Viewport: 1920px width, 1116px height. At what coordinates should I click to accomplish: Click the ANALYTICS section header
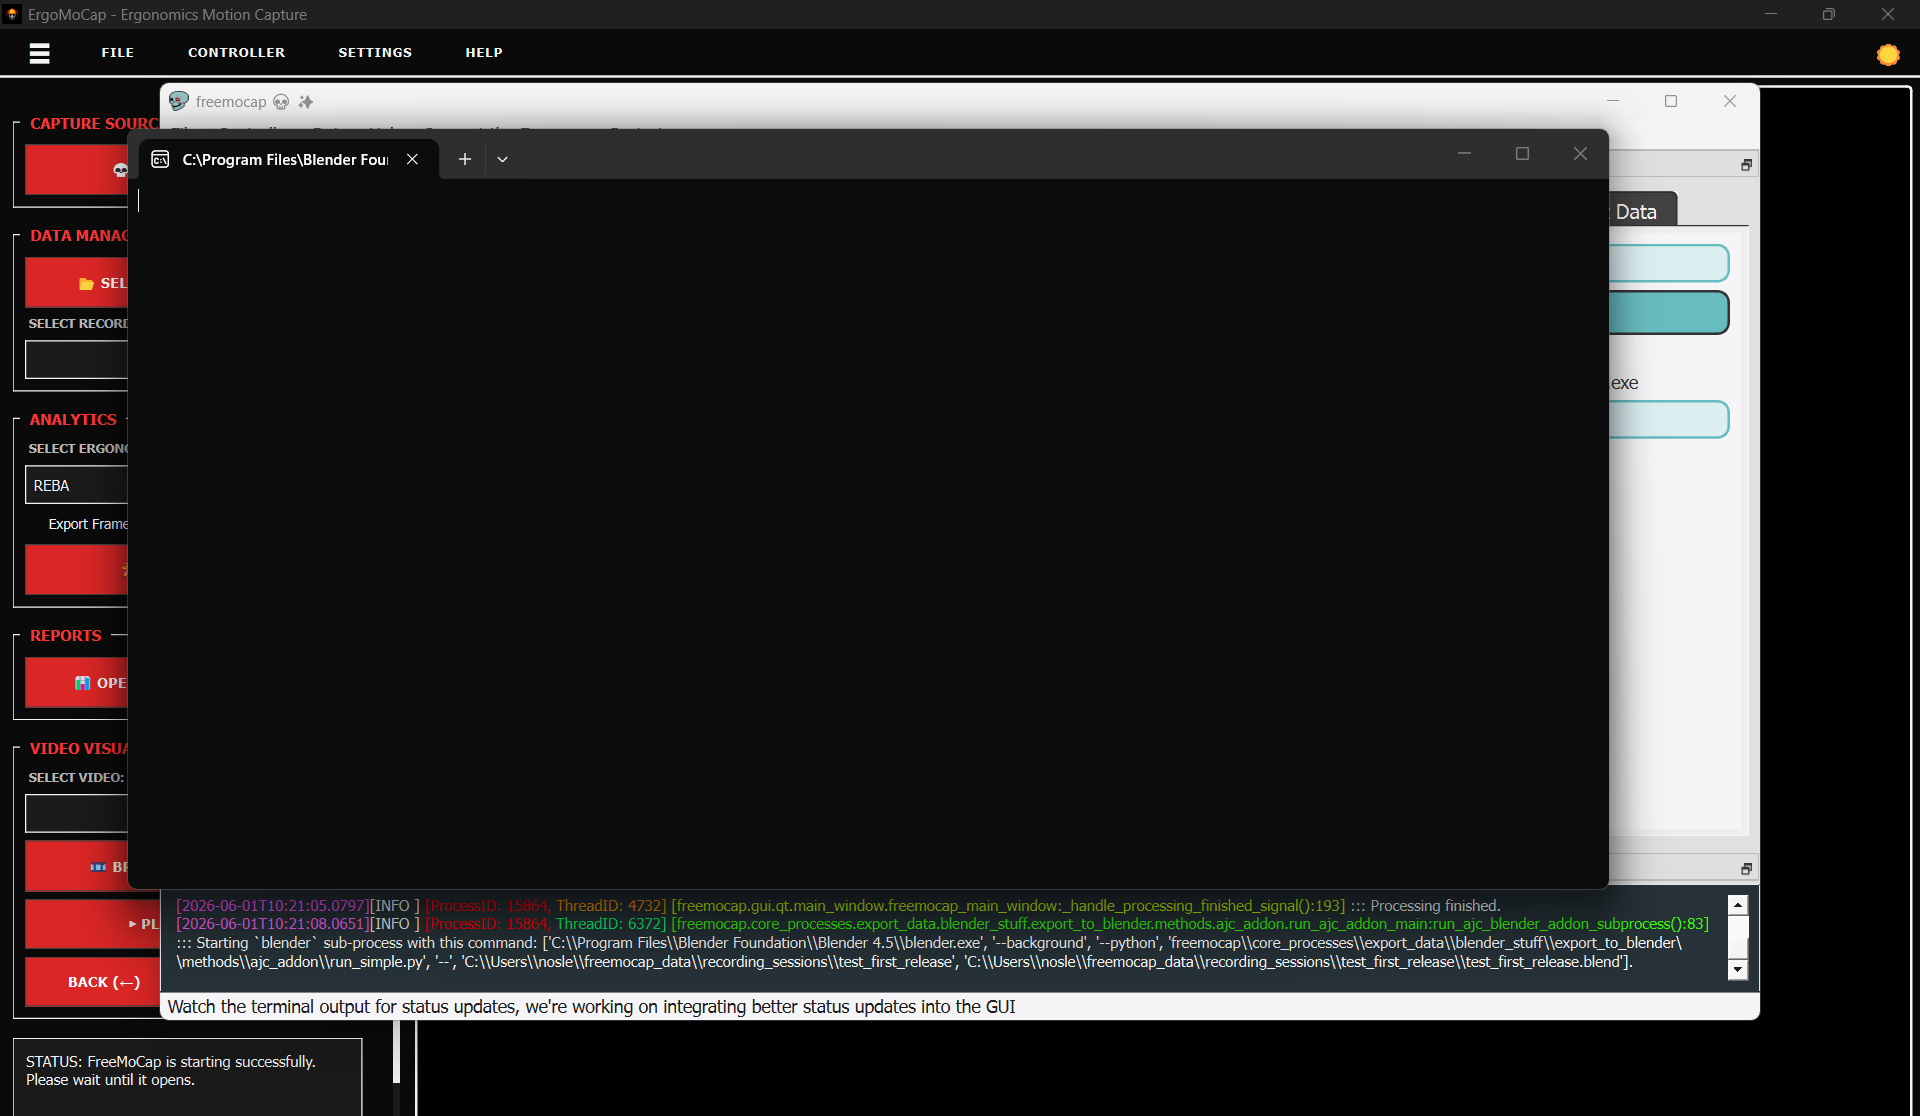(73, 420)
